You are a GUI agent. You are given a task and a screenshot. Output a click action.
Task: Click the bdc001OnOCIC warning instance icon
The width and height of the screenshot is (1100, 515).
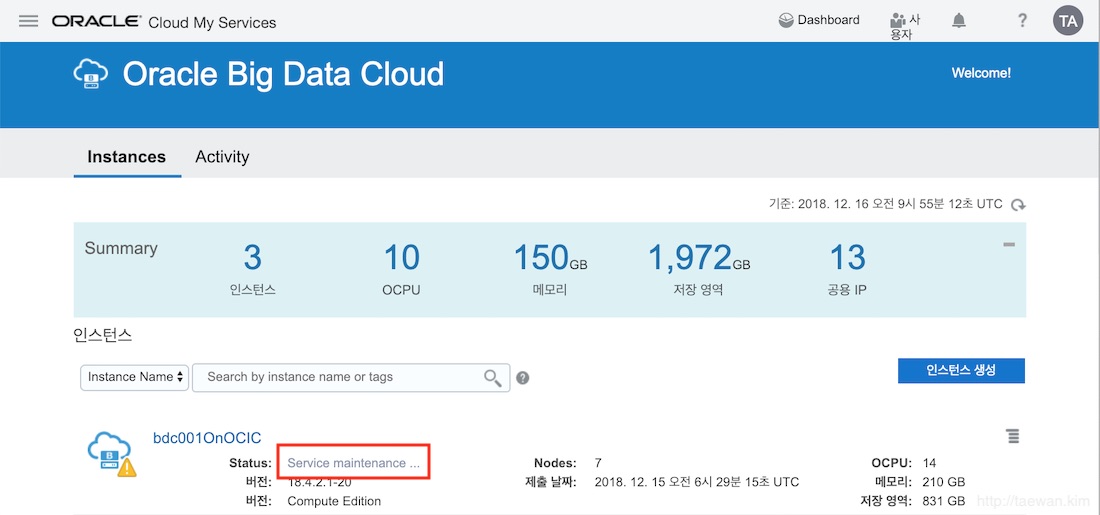pos(111,454)
